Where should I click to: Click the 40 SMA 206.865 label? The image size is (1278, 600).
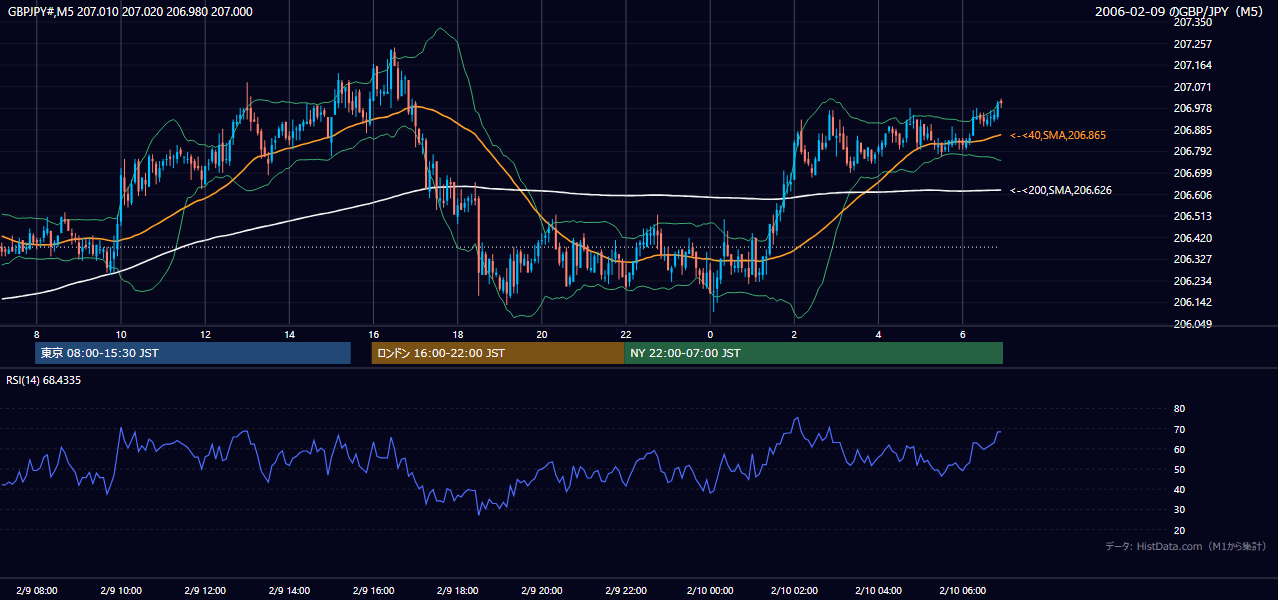(x=1058, y=135)
